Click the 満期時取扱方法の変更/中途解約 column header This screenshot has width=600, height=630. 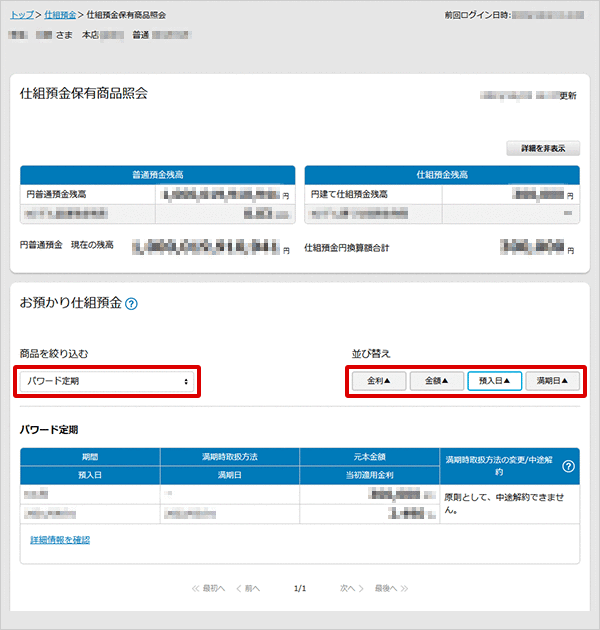498,466
